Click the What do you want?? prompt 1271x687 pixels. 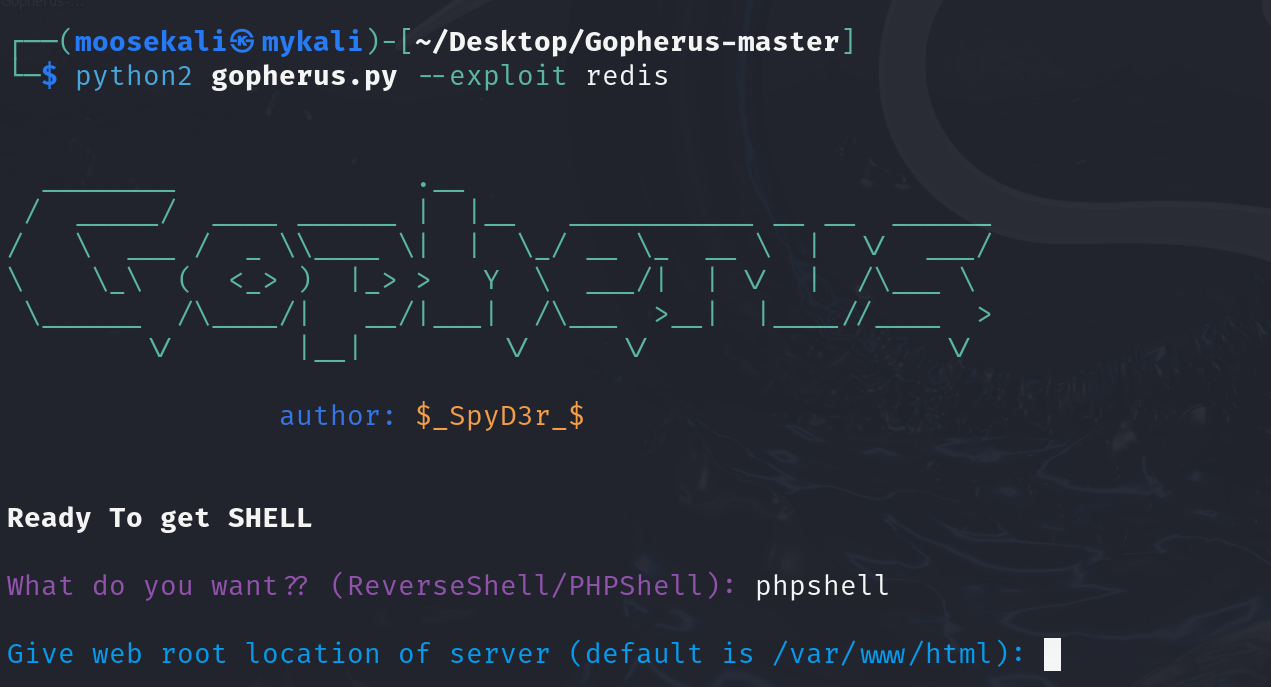tap(158, 585)
